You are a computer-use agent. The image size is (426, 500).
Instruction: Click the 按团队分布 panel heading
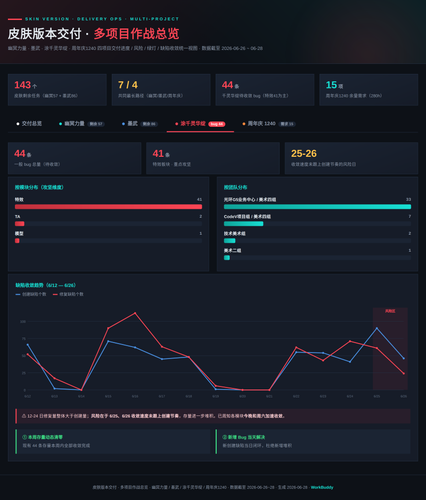[x=235, y=187]
